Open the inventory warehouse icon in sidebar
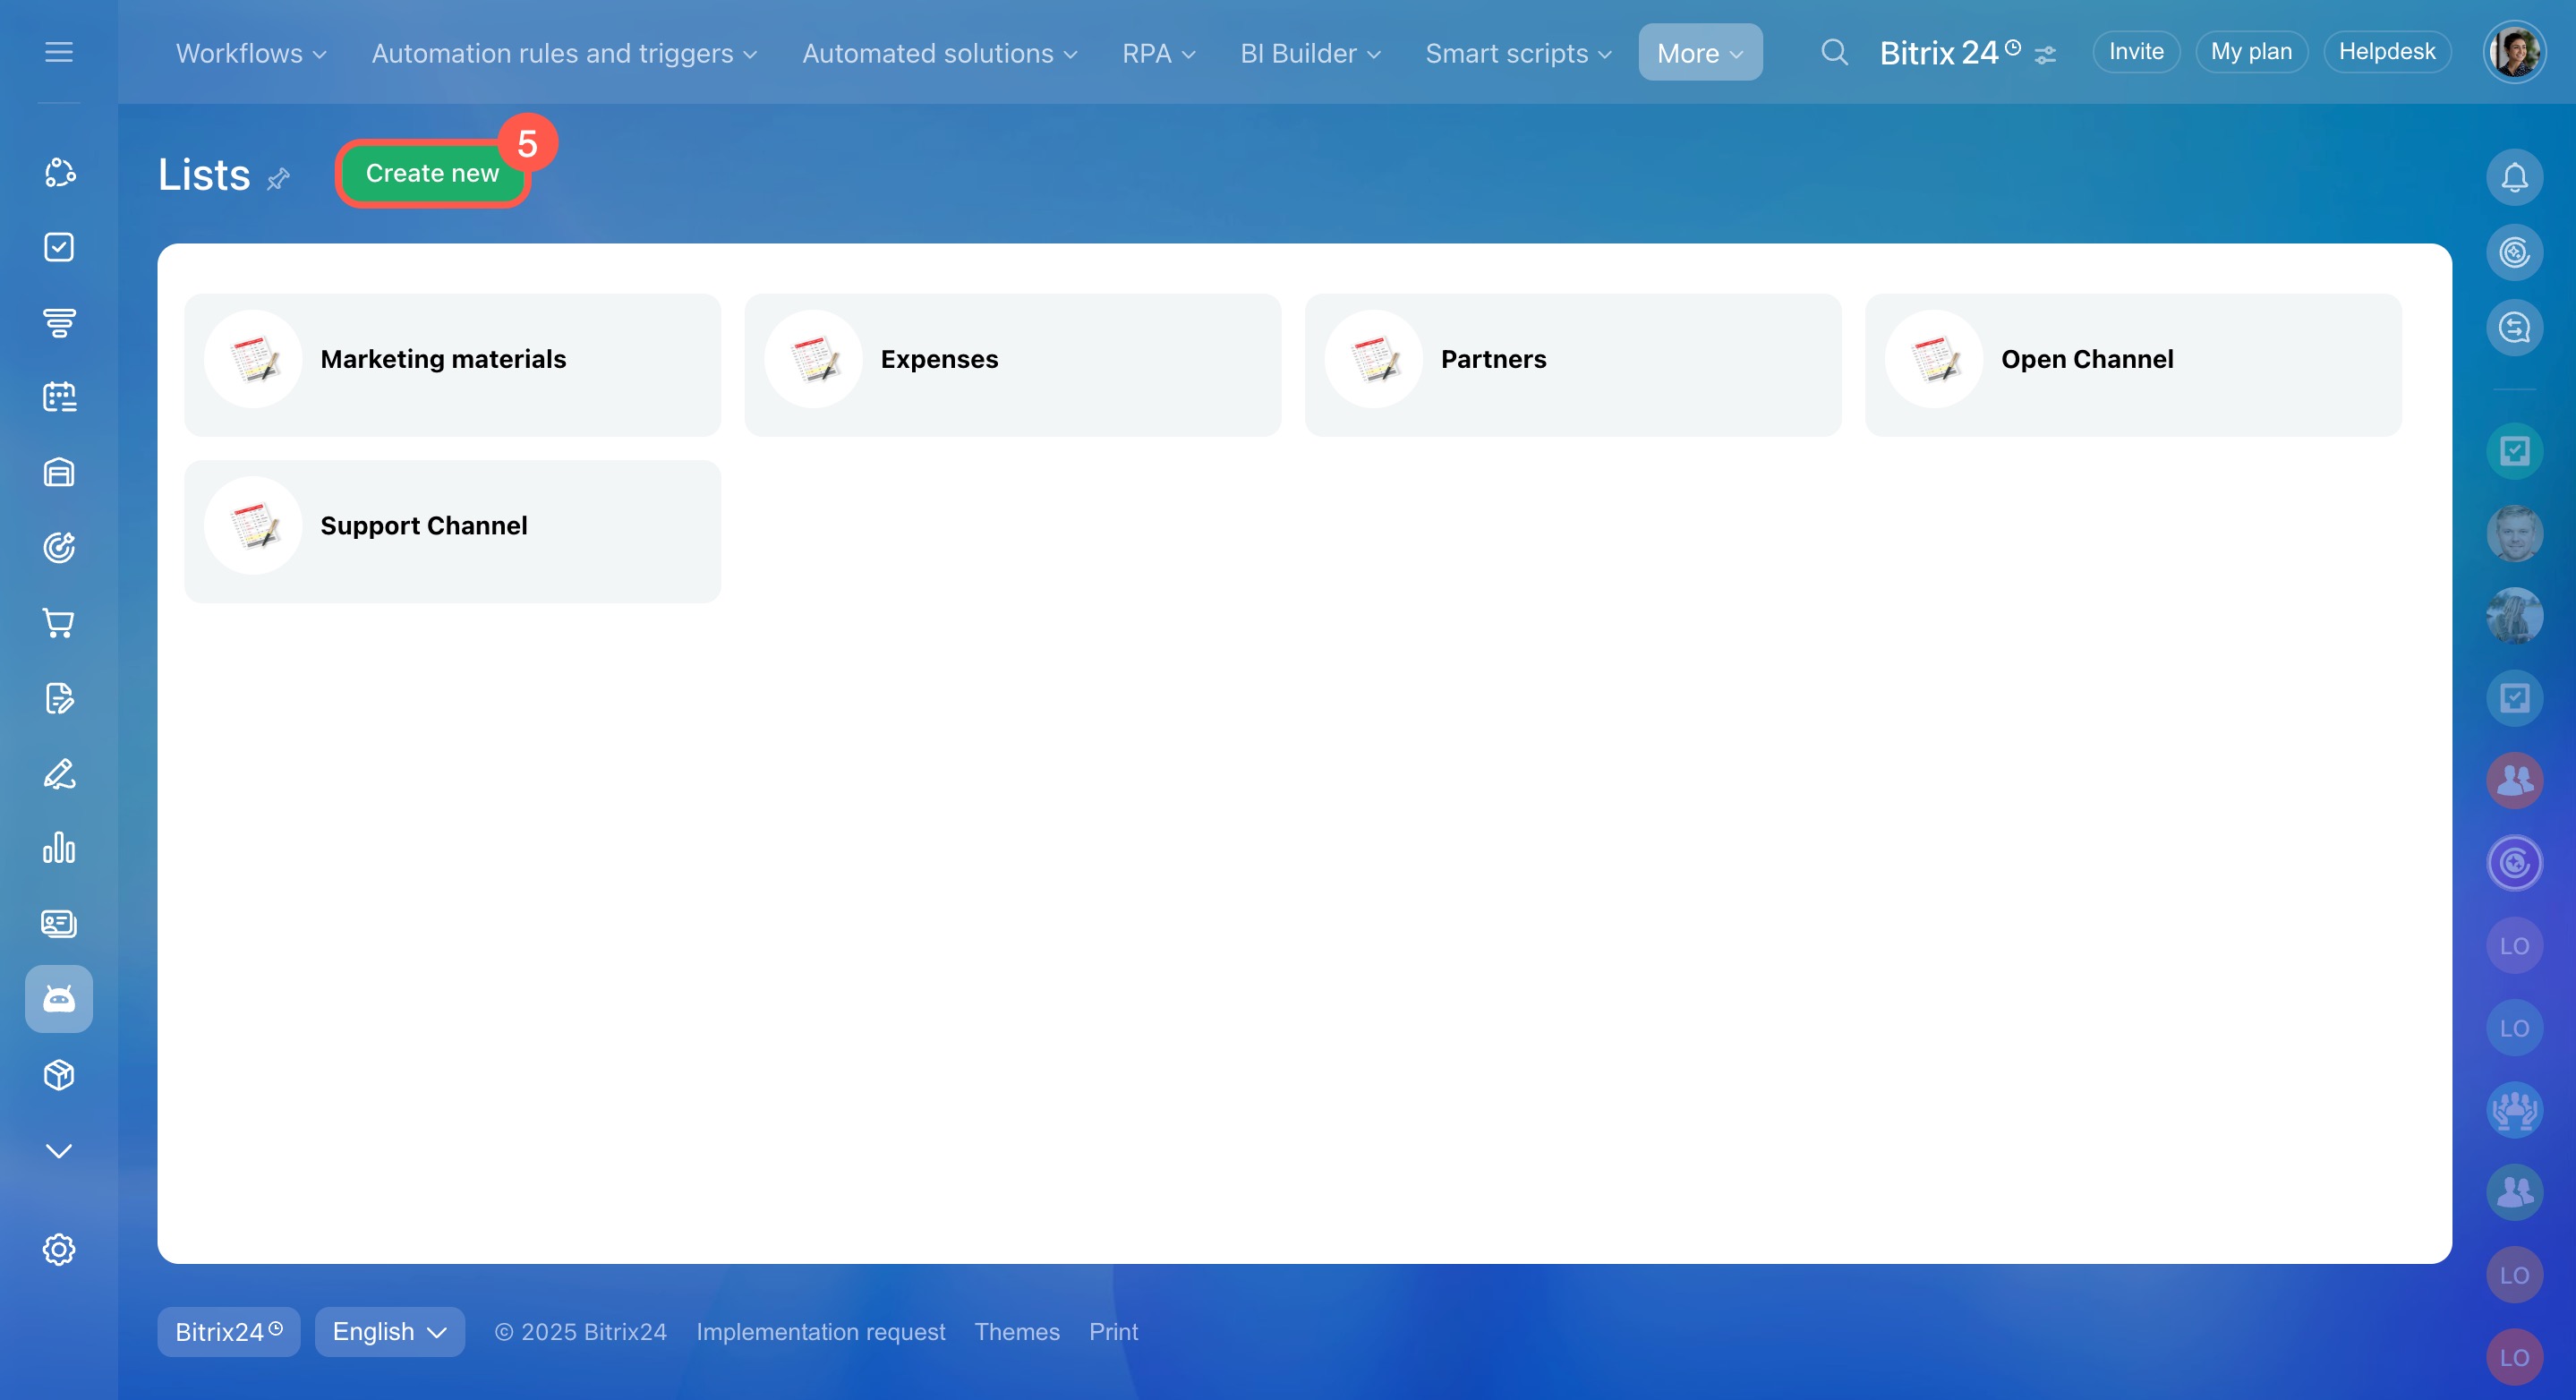 point(59,472)
